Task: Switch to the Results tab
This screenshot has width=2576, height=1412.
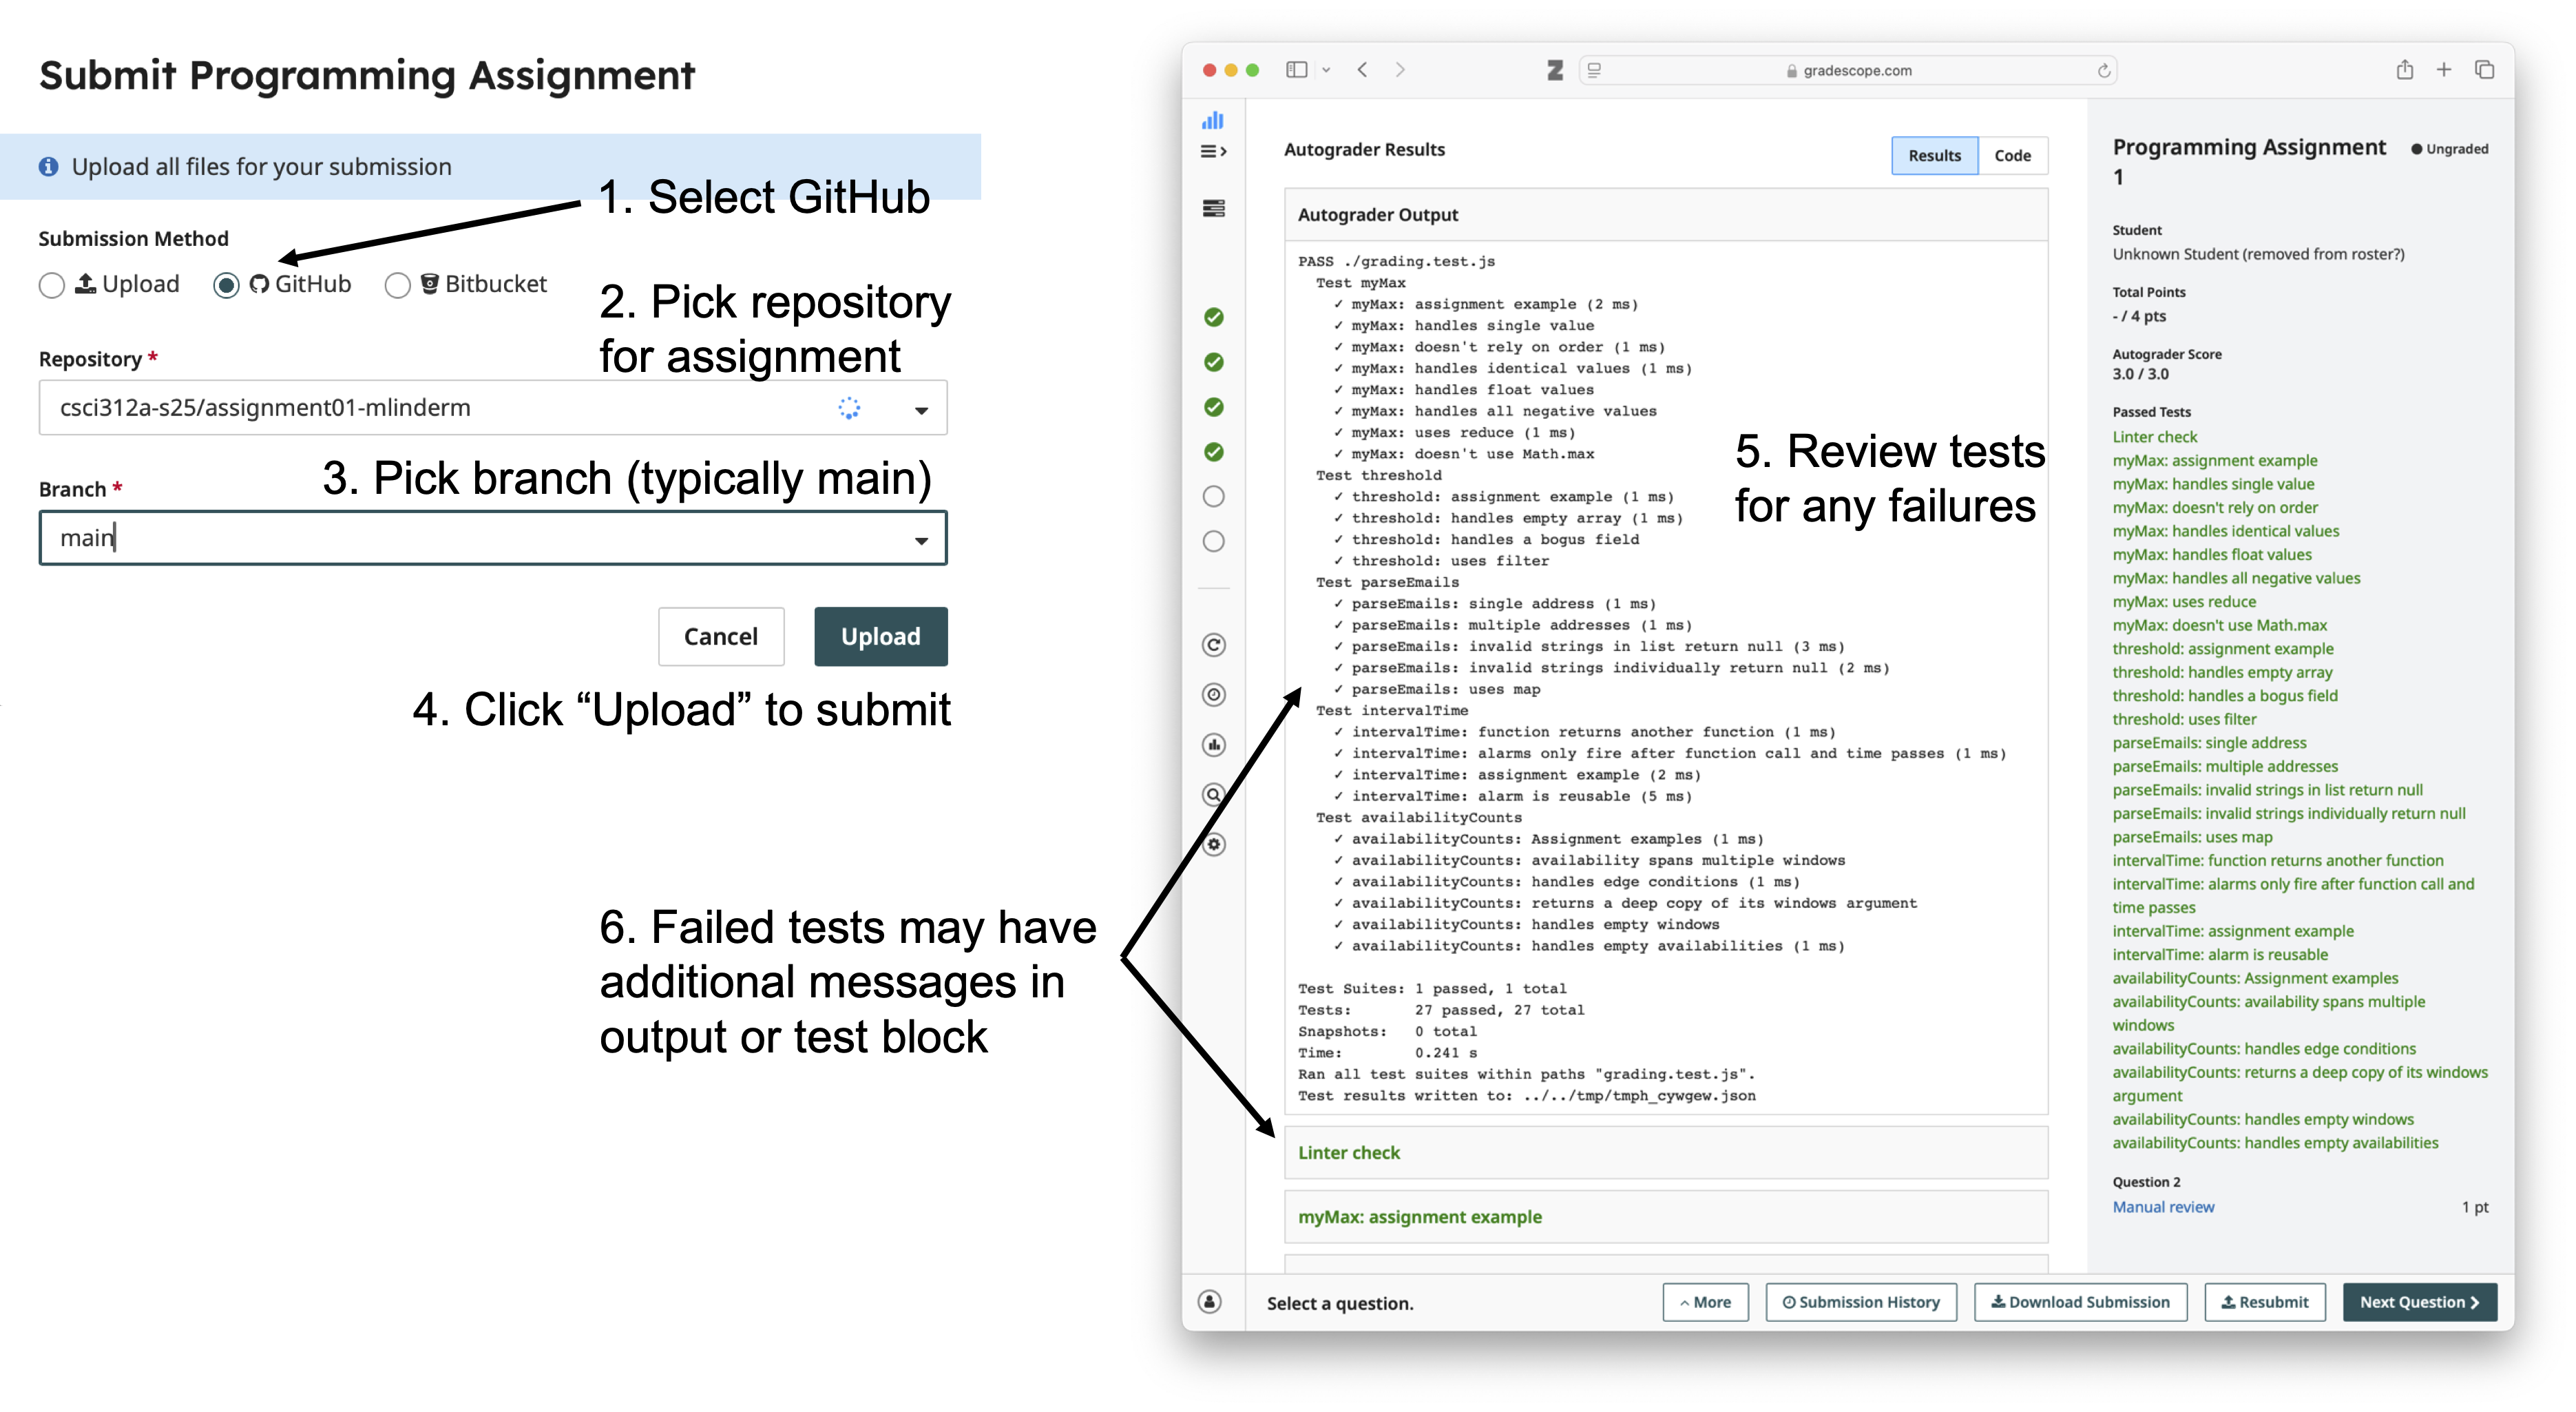Action: 1934,155
